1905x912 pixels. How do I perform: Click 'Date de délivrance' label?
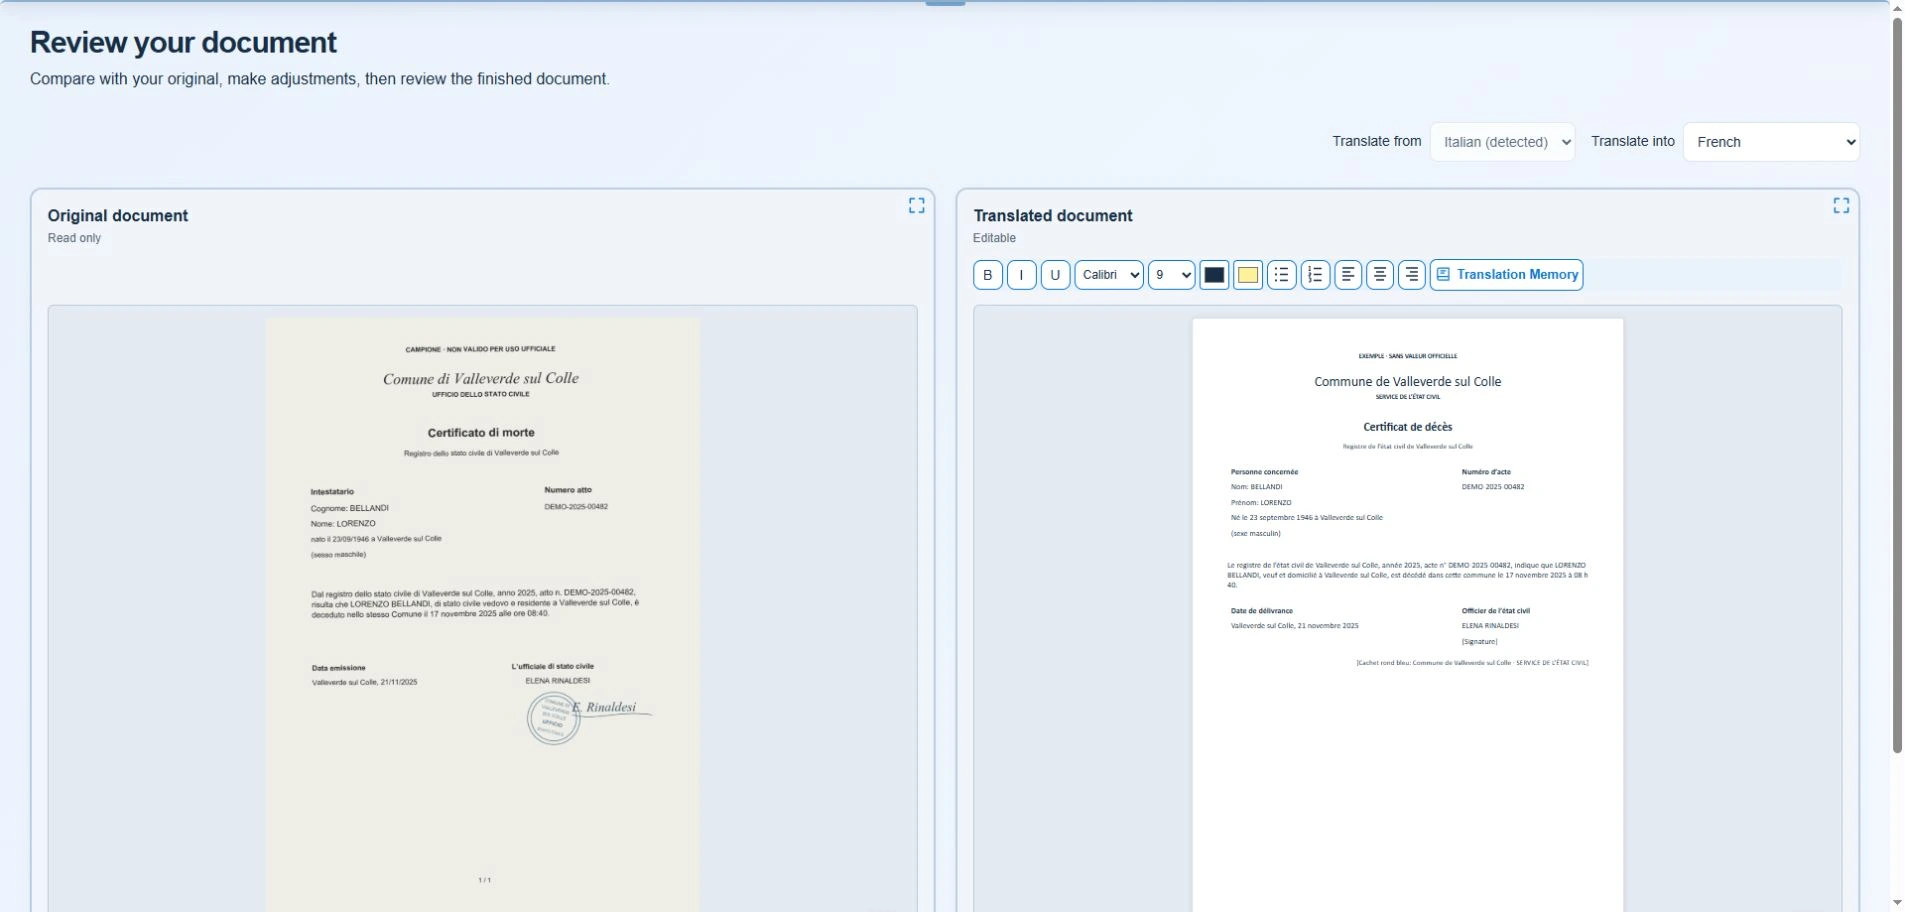[x=1261, y=611]
